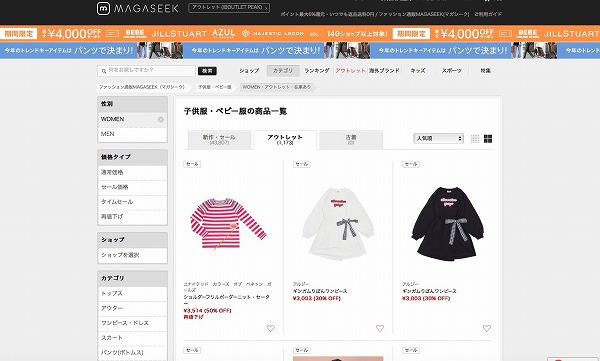This screenshot has height=361, width=600.
Task: Filter by タイムセール price type
Action: [x=132, y=202]
